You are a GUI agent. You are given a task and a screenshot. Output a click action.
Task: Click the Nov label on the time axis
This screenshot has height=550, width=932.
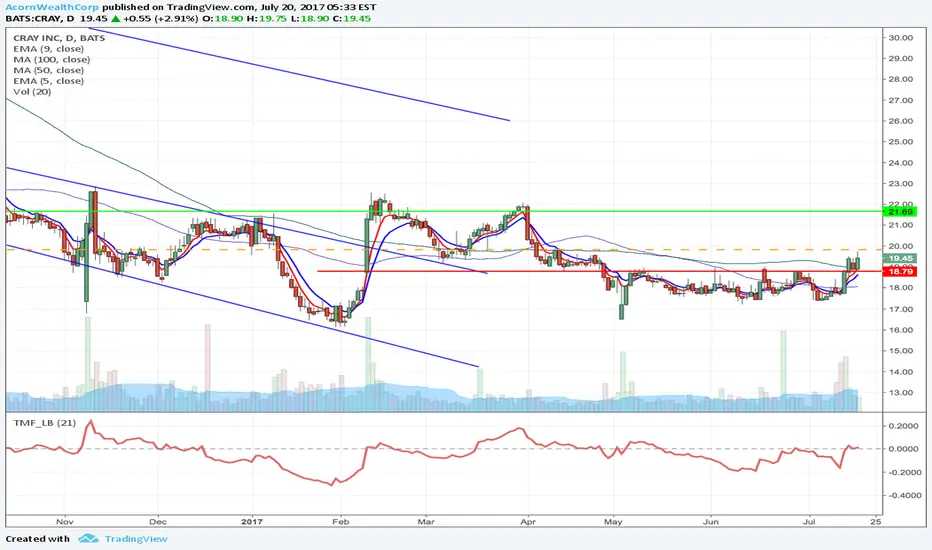click(65, 522)
